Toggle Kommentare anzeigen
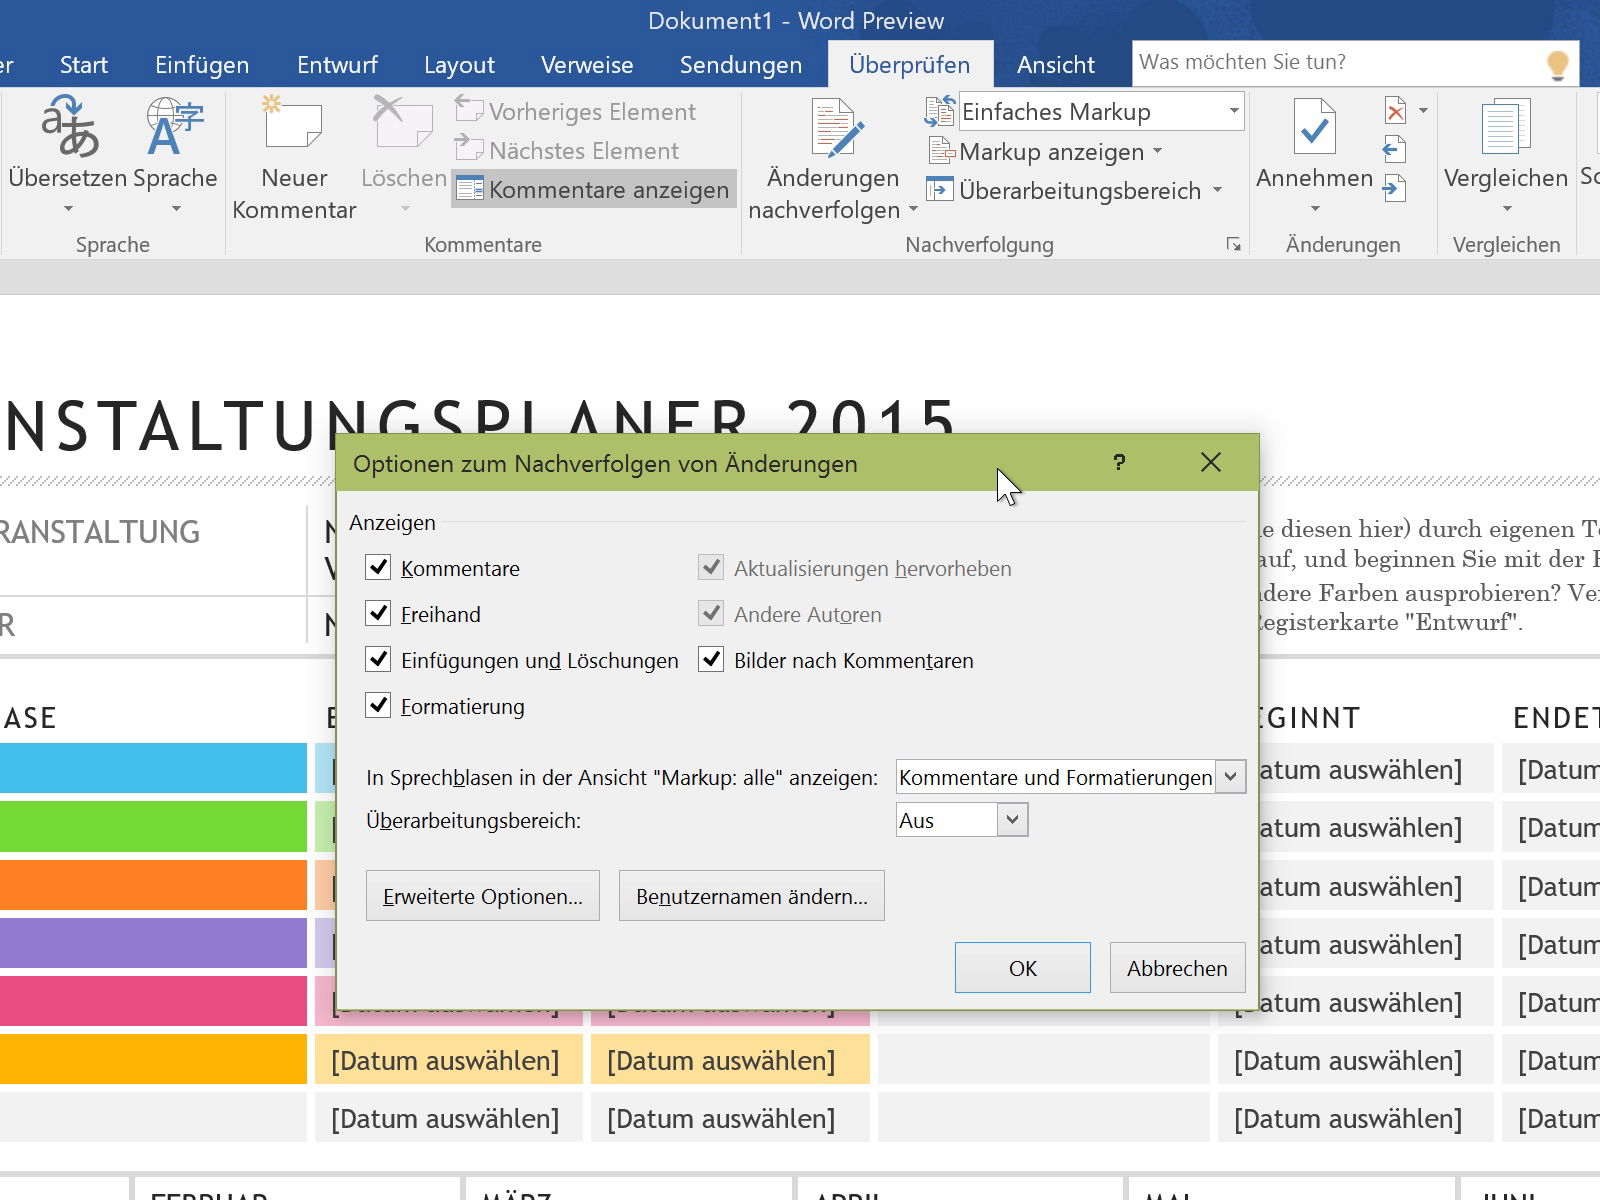Viewport: 1600px width, 1200px height. coord(593,189)
